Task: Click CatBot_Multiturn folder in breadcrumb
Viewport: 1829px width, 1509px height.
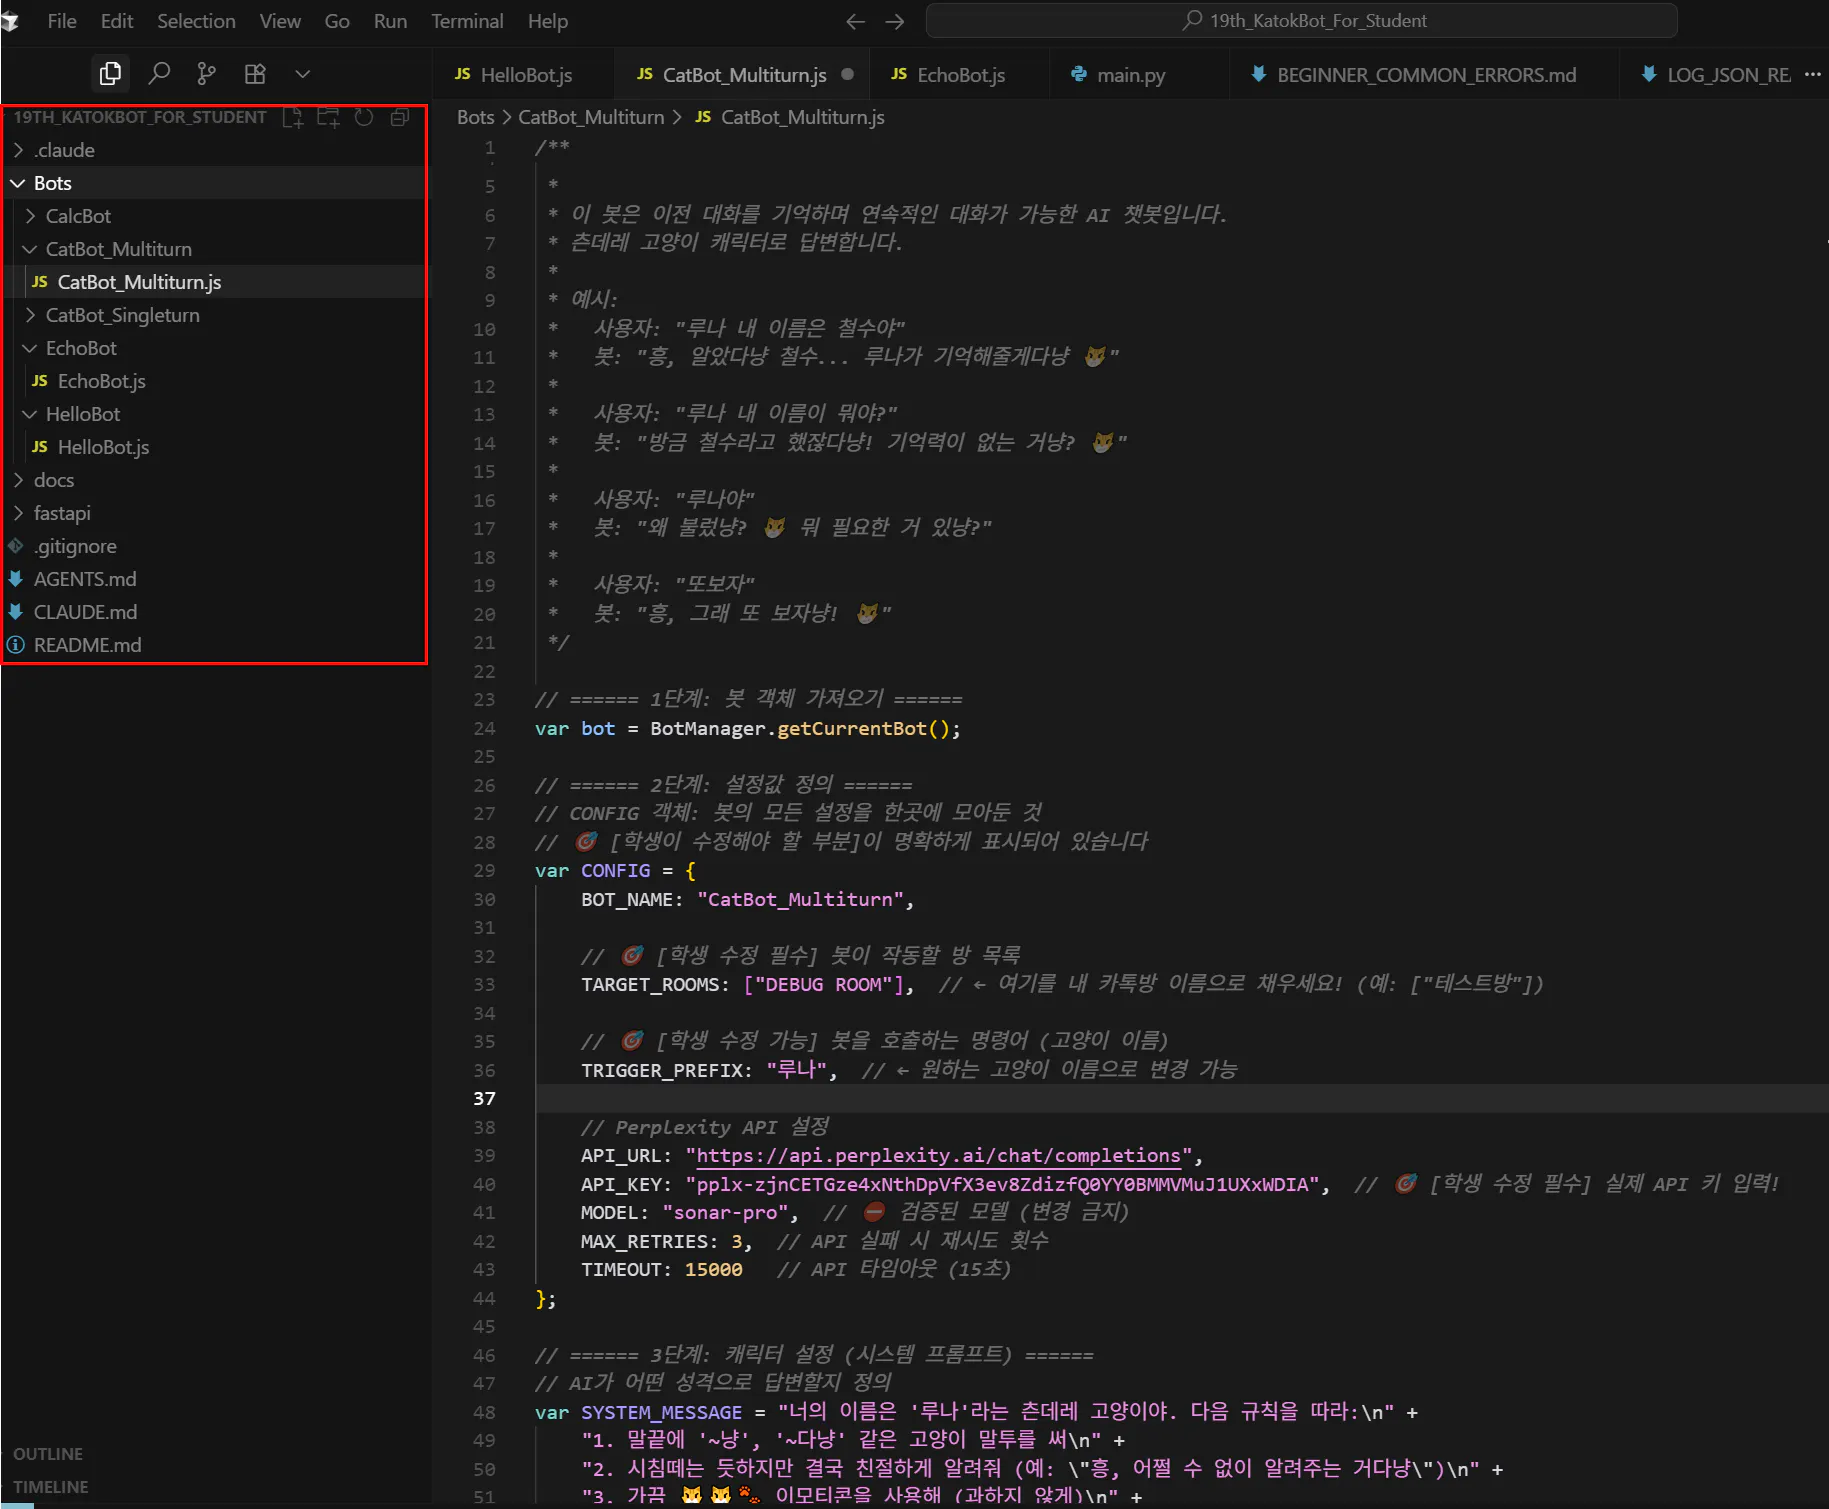Action: (x=590, y=117)
